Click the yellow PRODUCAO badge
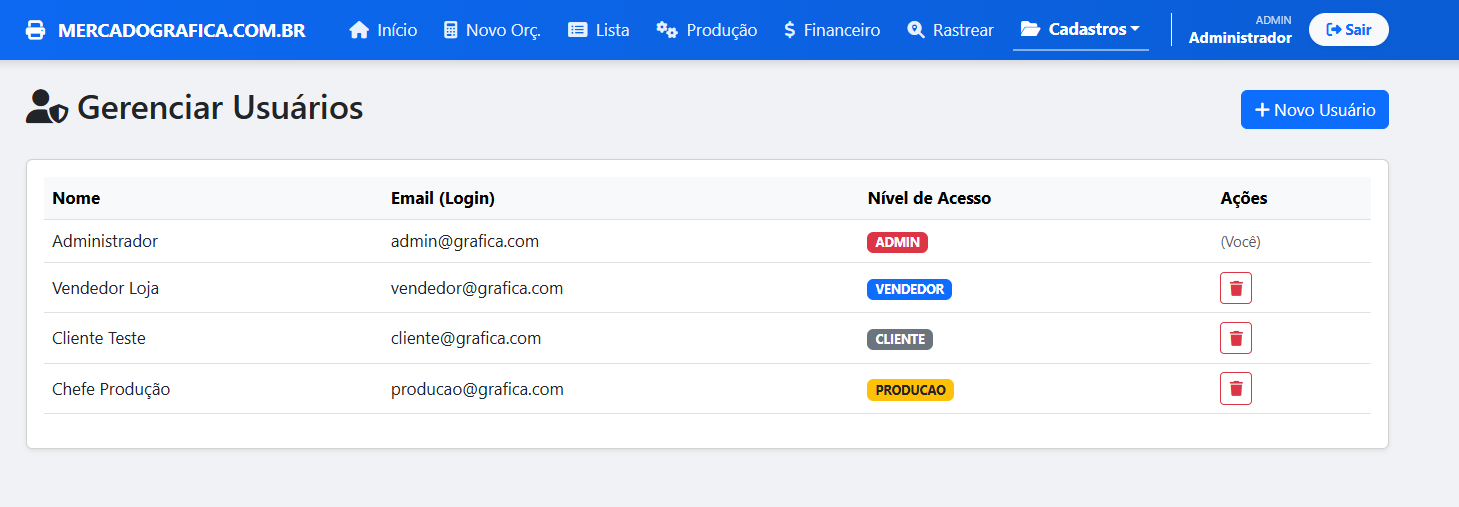This screenshot has height=507, width=1459. [910, 390]
